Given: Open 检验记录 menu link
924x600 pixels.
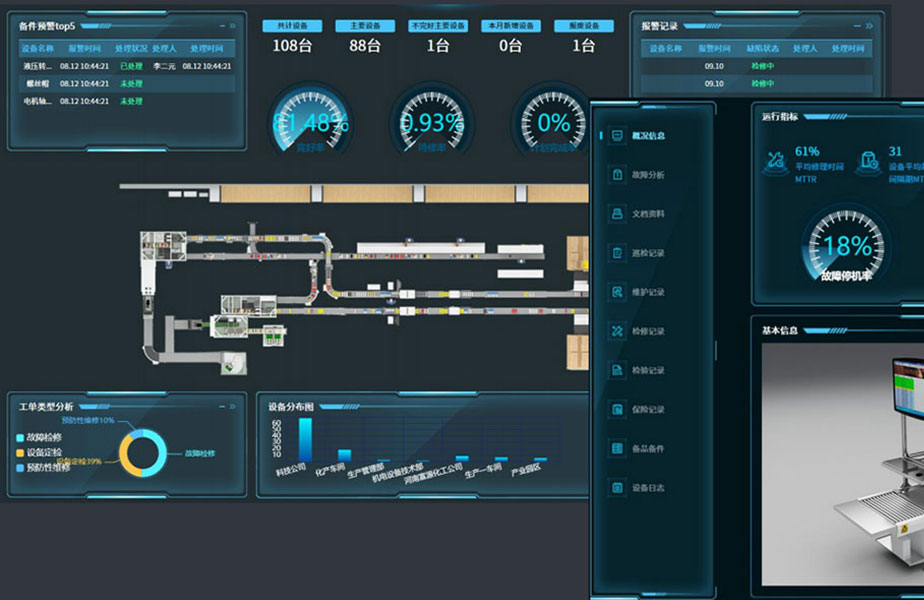Looking at the screenshot, I should pyautogui.click(x=648, y=370).
